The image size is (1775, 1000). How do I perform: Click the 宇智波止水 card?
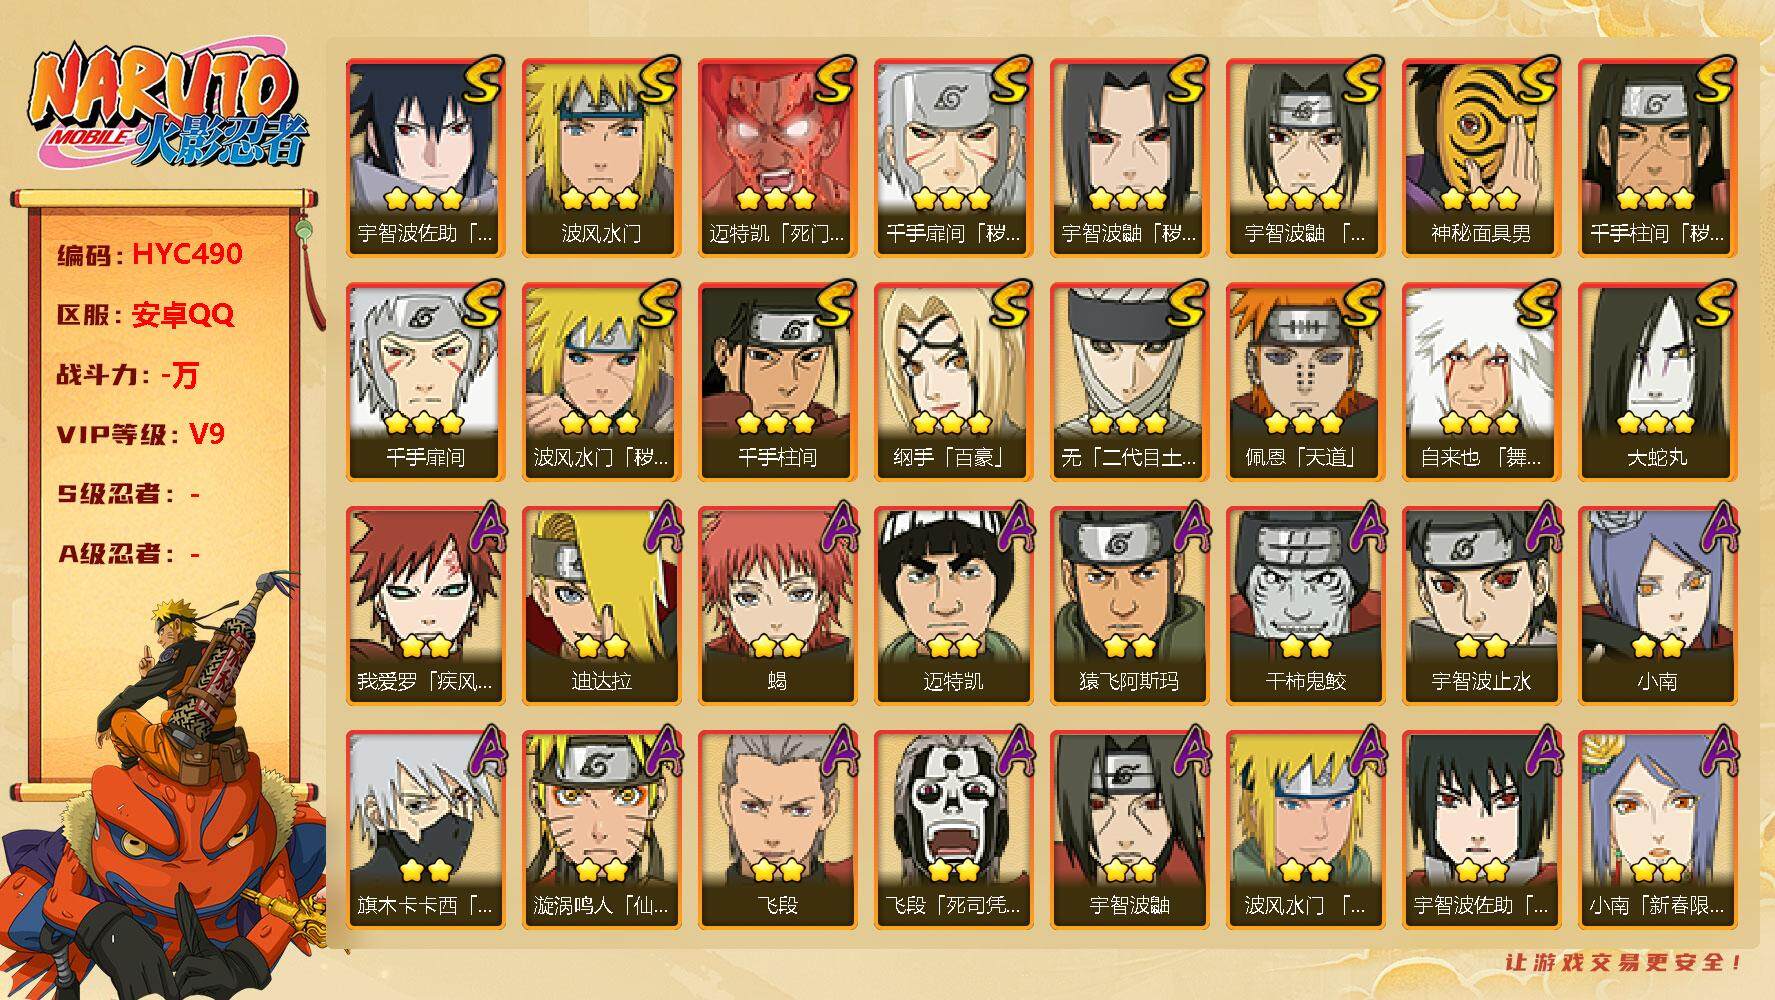click(x=1481, y=606)
